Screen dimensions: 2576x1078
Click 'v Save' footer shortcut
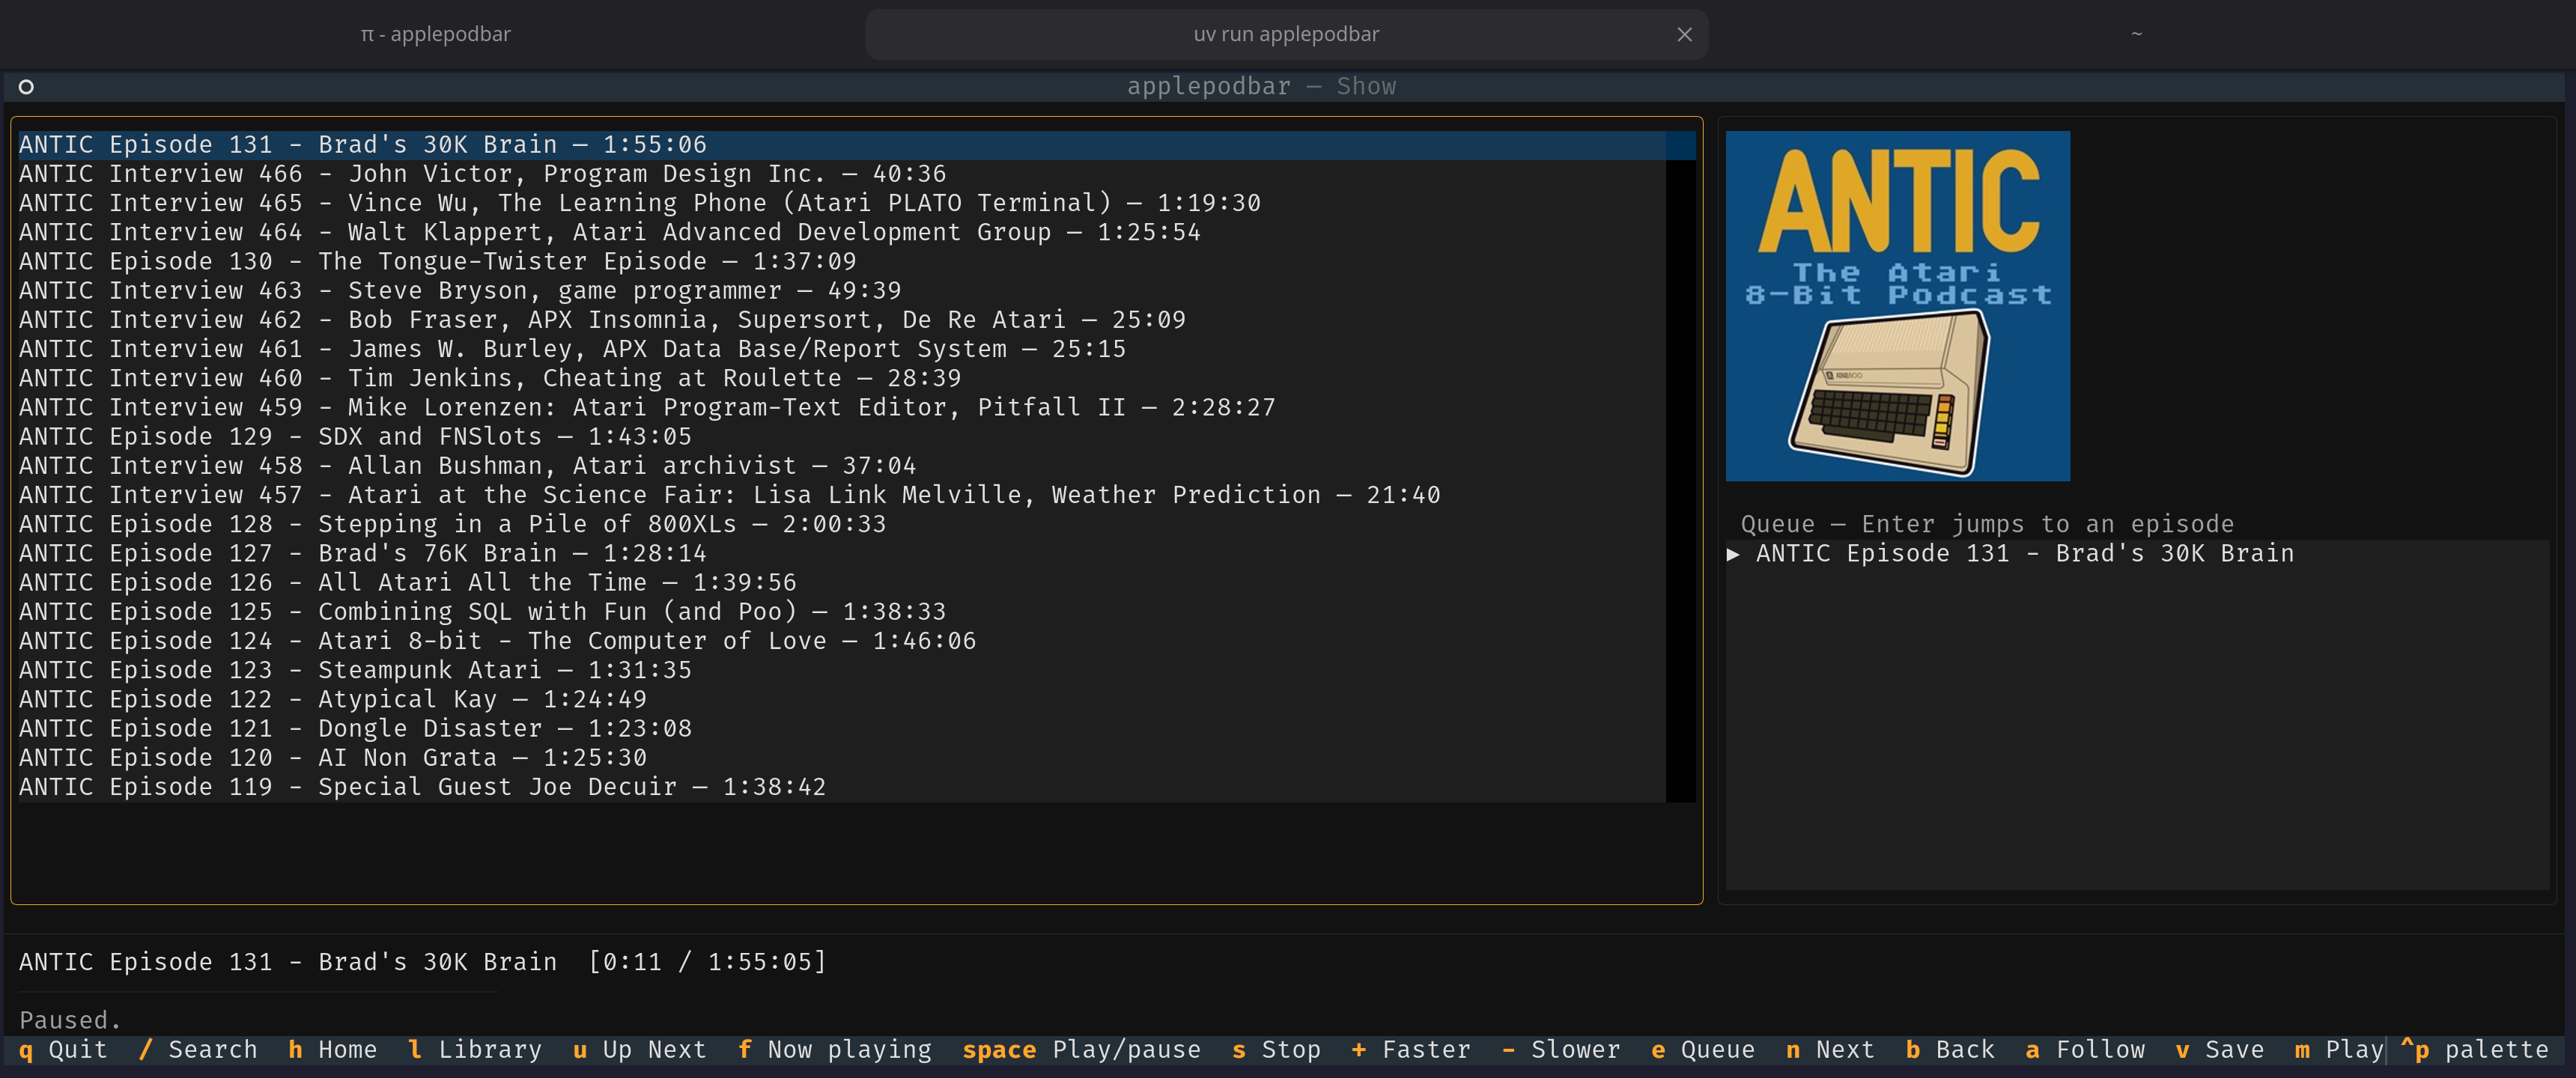tap(2220, 1049)
